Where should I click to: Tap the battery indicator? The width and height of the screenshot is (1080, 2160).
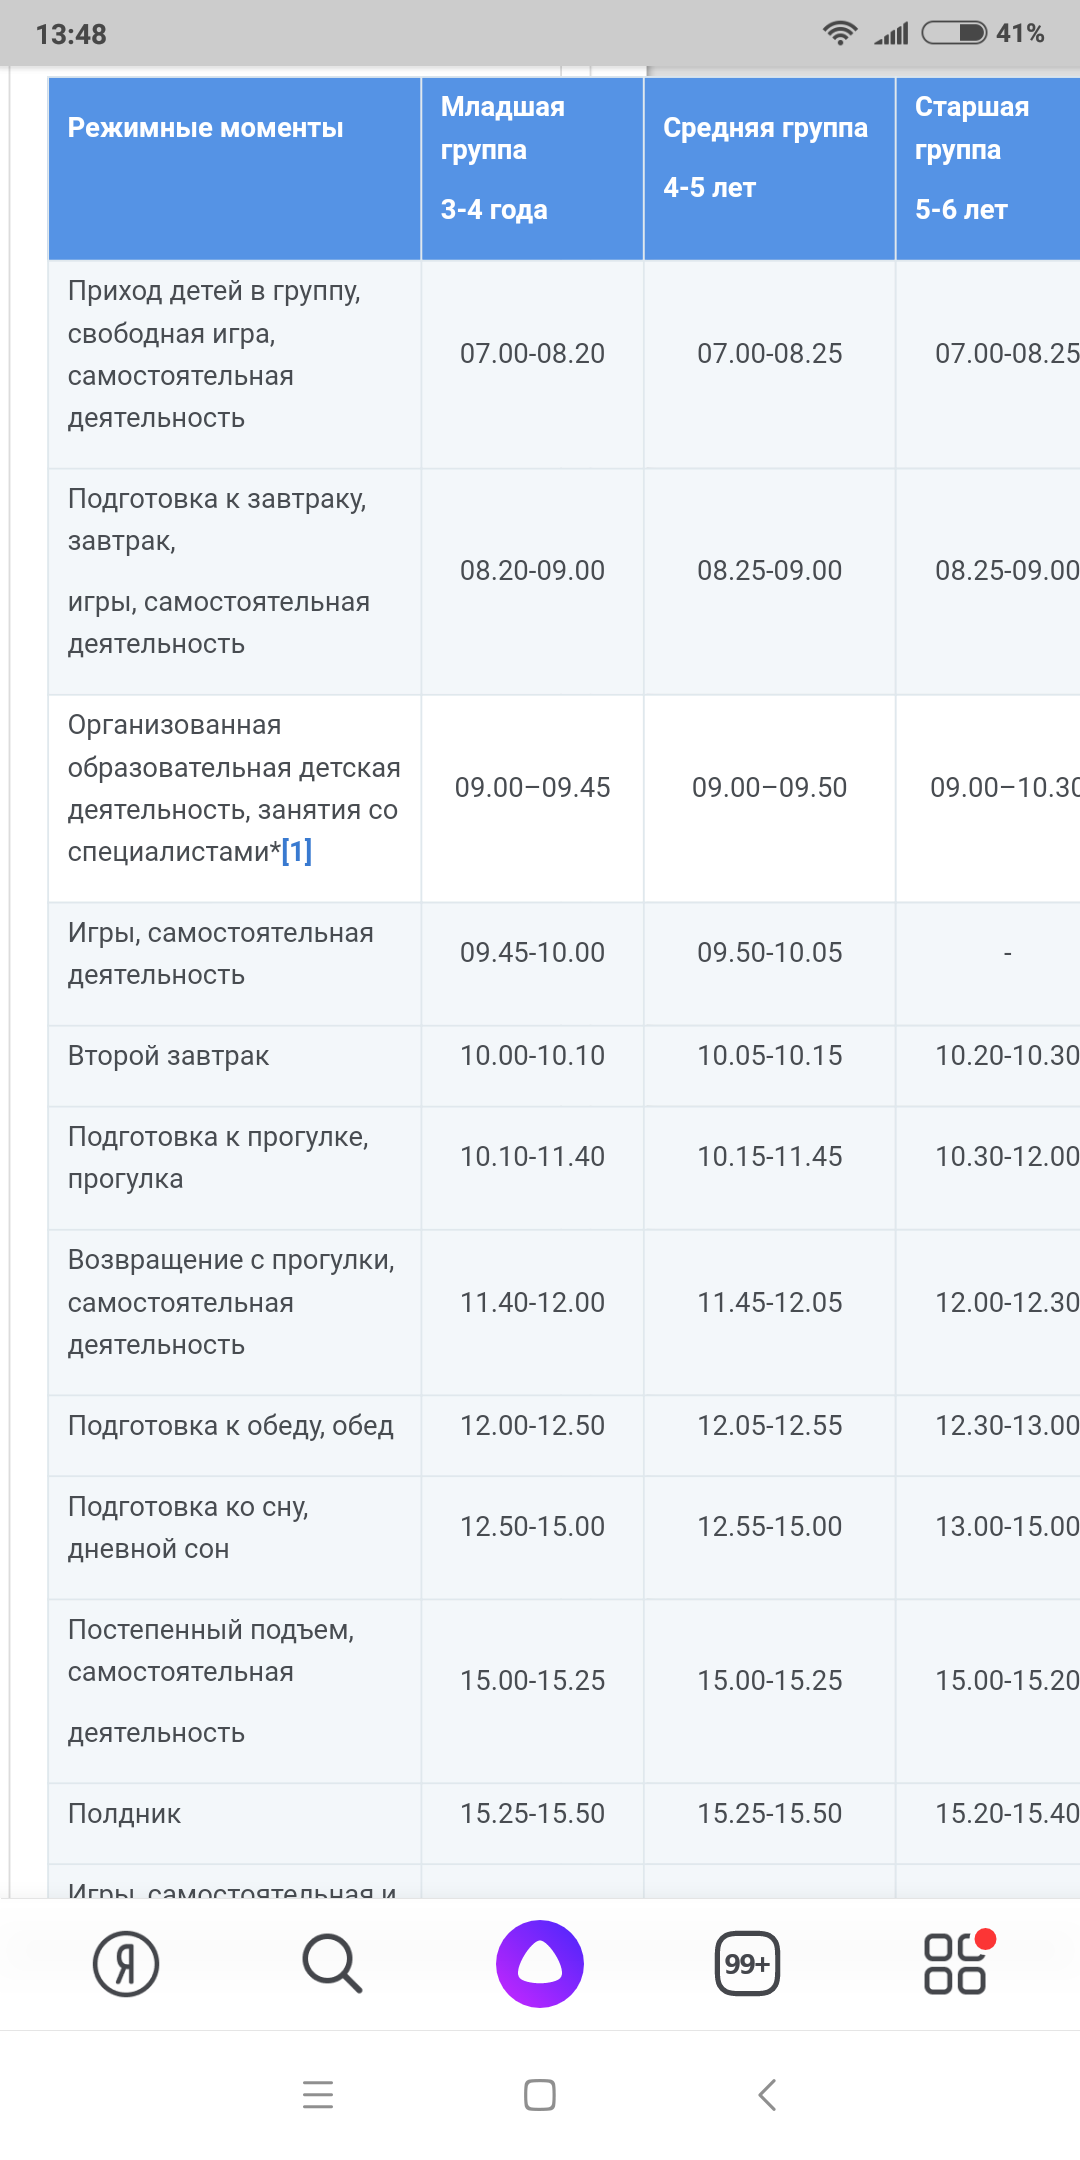point(954,33)
